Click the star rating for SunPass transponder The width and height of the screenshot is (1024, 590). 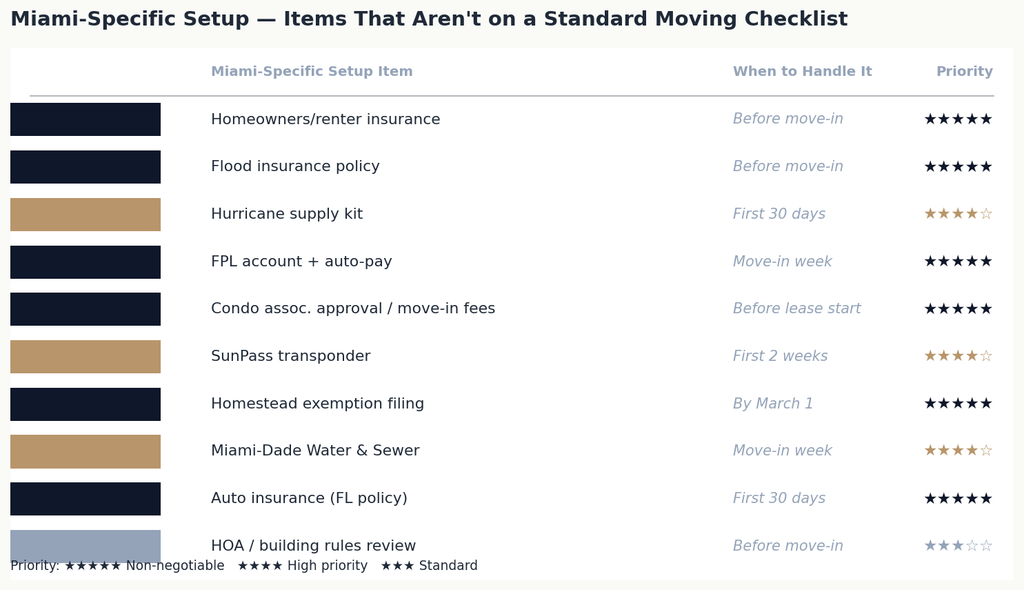[958, 356]
